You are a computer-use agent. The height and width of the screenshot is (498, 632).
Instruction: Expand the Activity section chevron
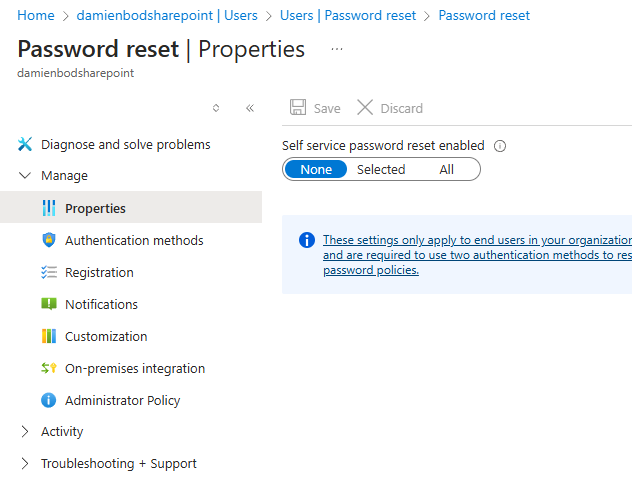tap(25, 432)
